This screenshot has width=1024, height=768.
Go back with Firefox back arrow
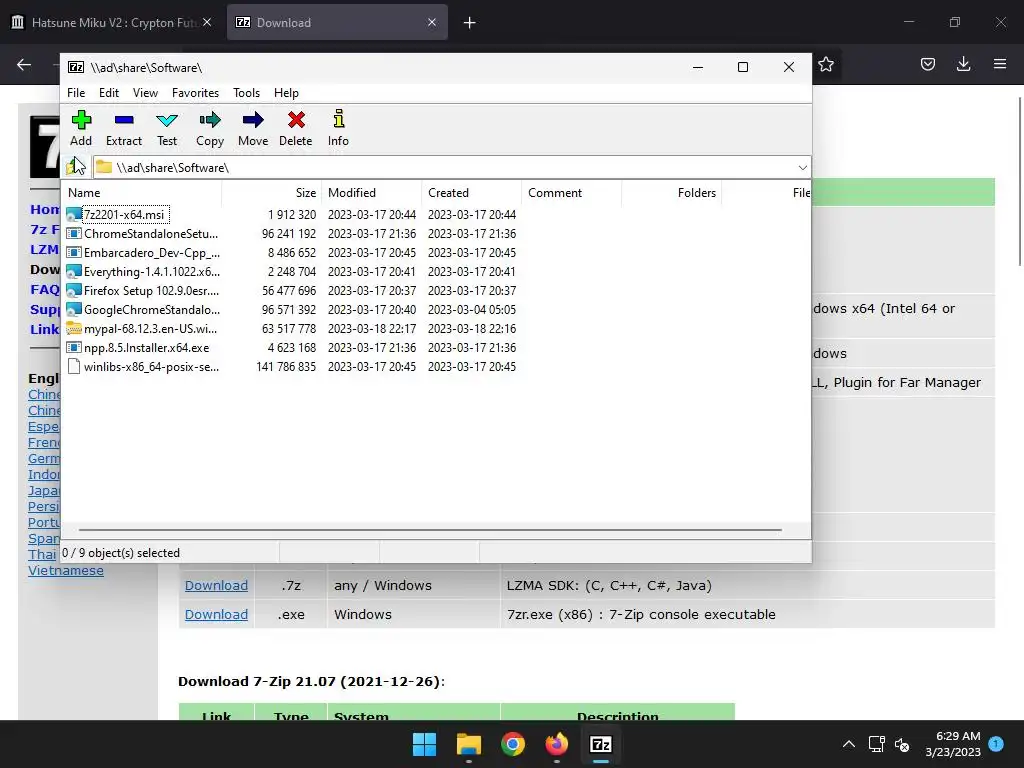tap(24, 64)
